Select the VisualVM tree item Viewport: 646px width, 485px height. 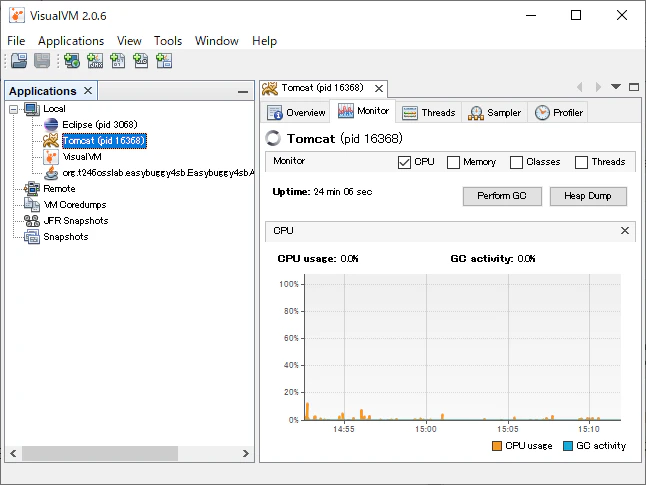tap(82, 157)
